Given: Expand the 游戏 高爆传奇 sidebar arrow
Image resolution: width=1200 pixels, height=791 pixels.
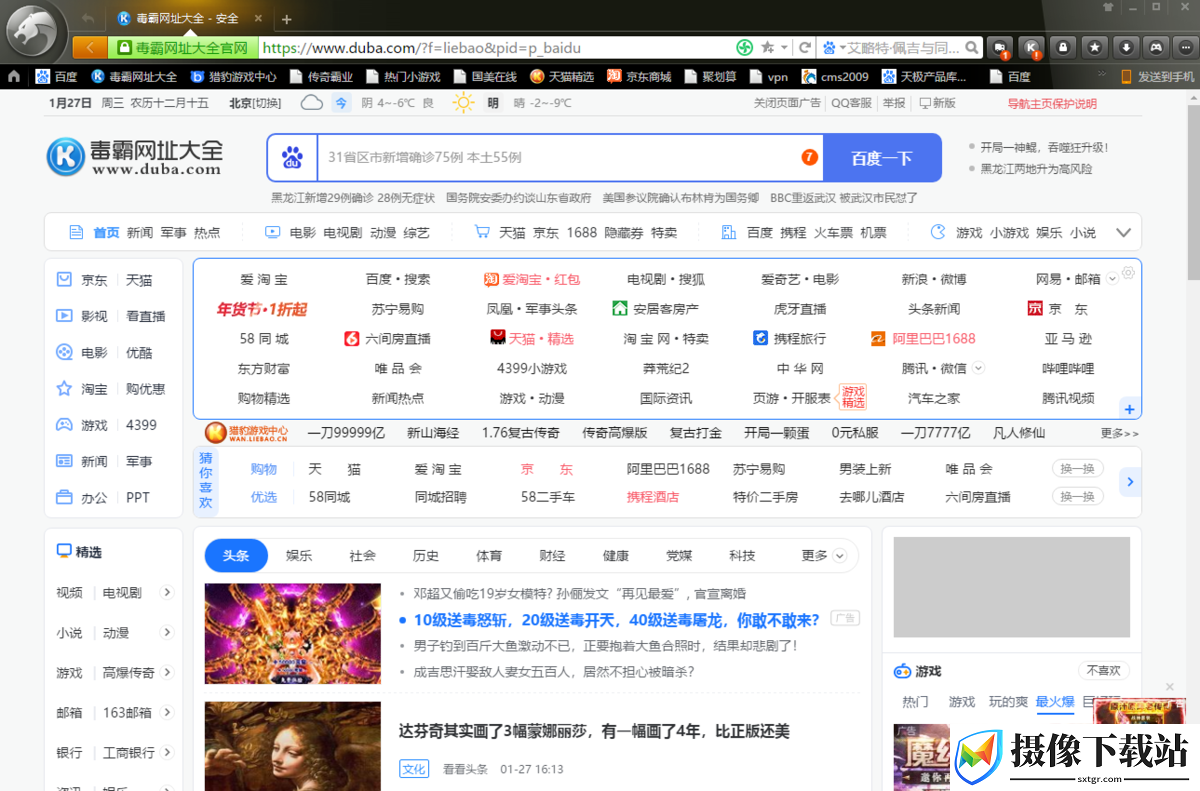Looking at the screenshot, I should (x=167, y=672).
